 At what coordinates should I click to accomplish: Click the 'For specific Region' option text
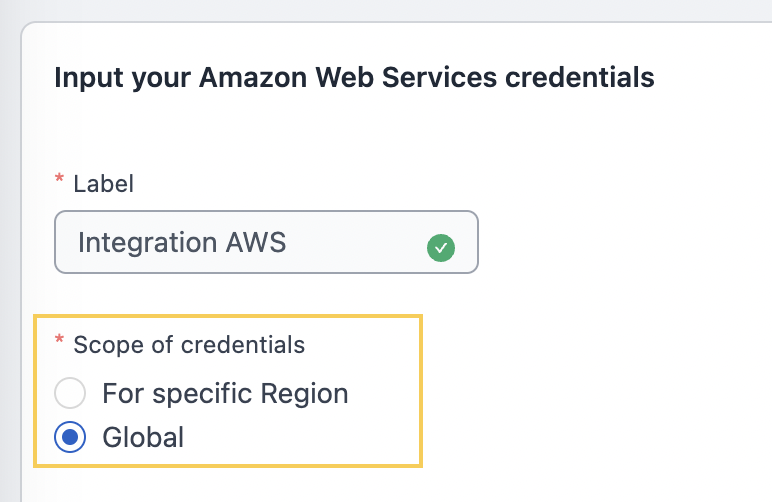(x=225, y=393)
